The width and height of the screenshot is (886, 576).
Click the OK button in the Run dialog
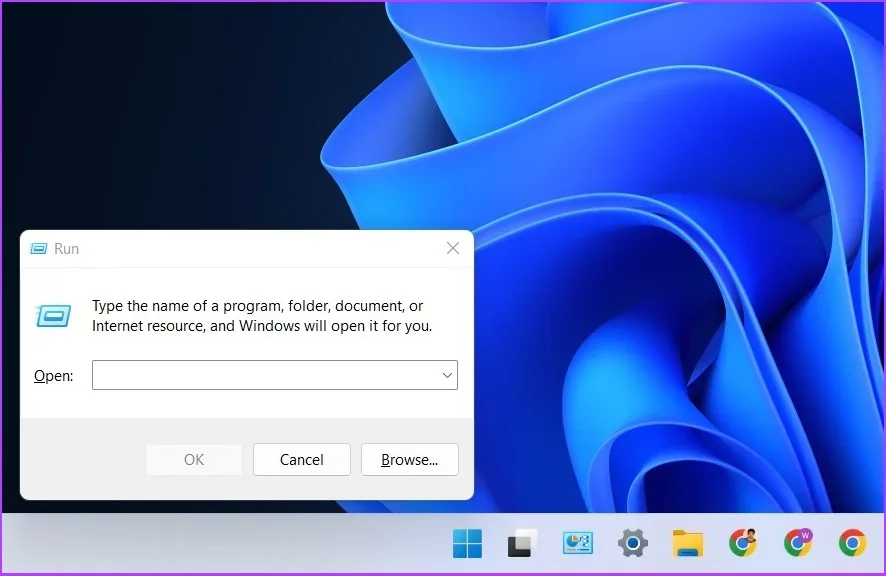[194, 459]
